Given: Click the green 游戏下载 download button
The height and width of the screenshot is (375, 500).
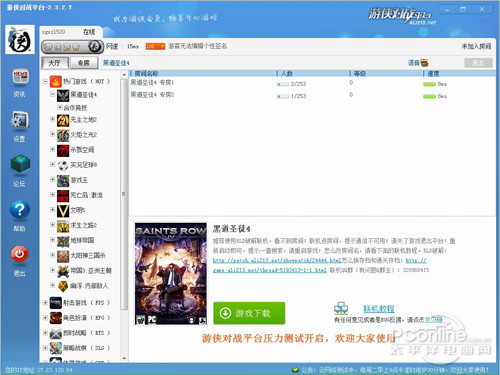Looking at the screenshot, I should click(x=249, y=313).
